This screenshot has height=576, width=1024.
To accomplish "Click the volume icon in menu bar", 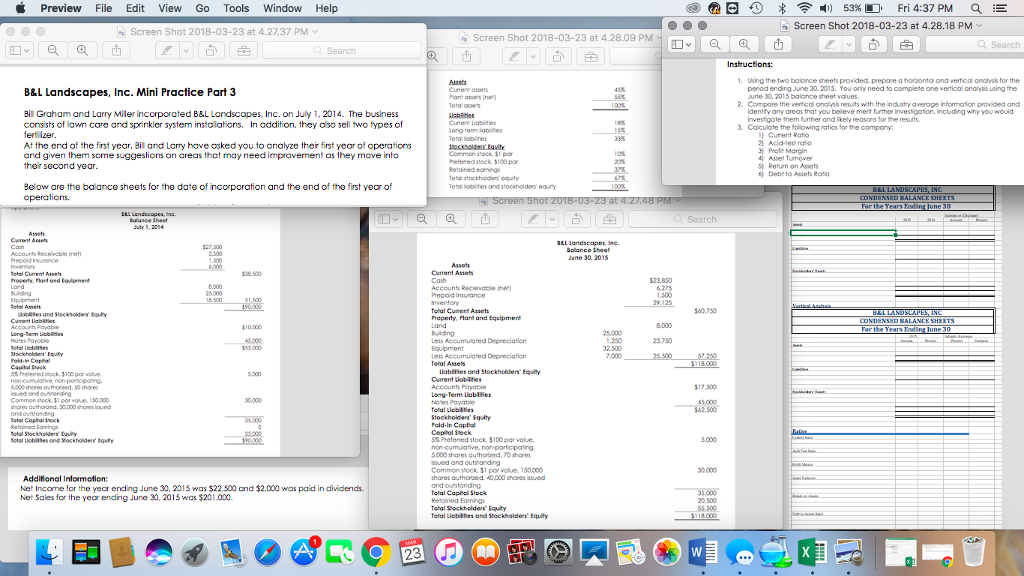I will pos(825,8).
